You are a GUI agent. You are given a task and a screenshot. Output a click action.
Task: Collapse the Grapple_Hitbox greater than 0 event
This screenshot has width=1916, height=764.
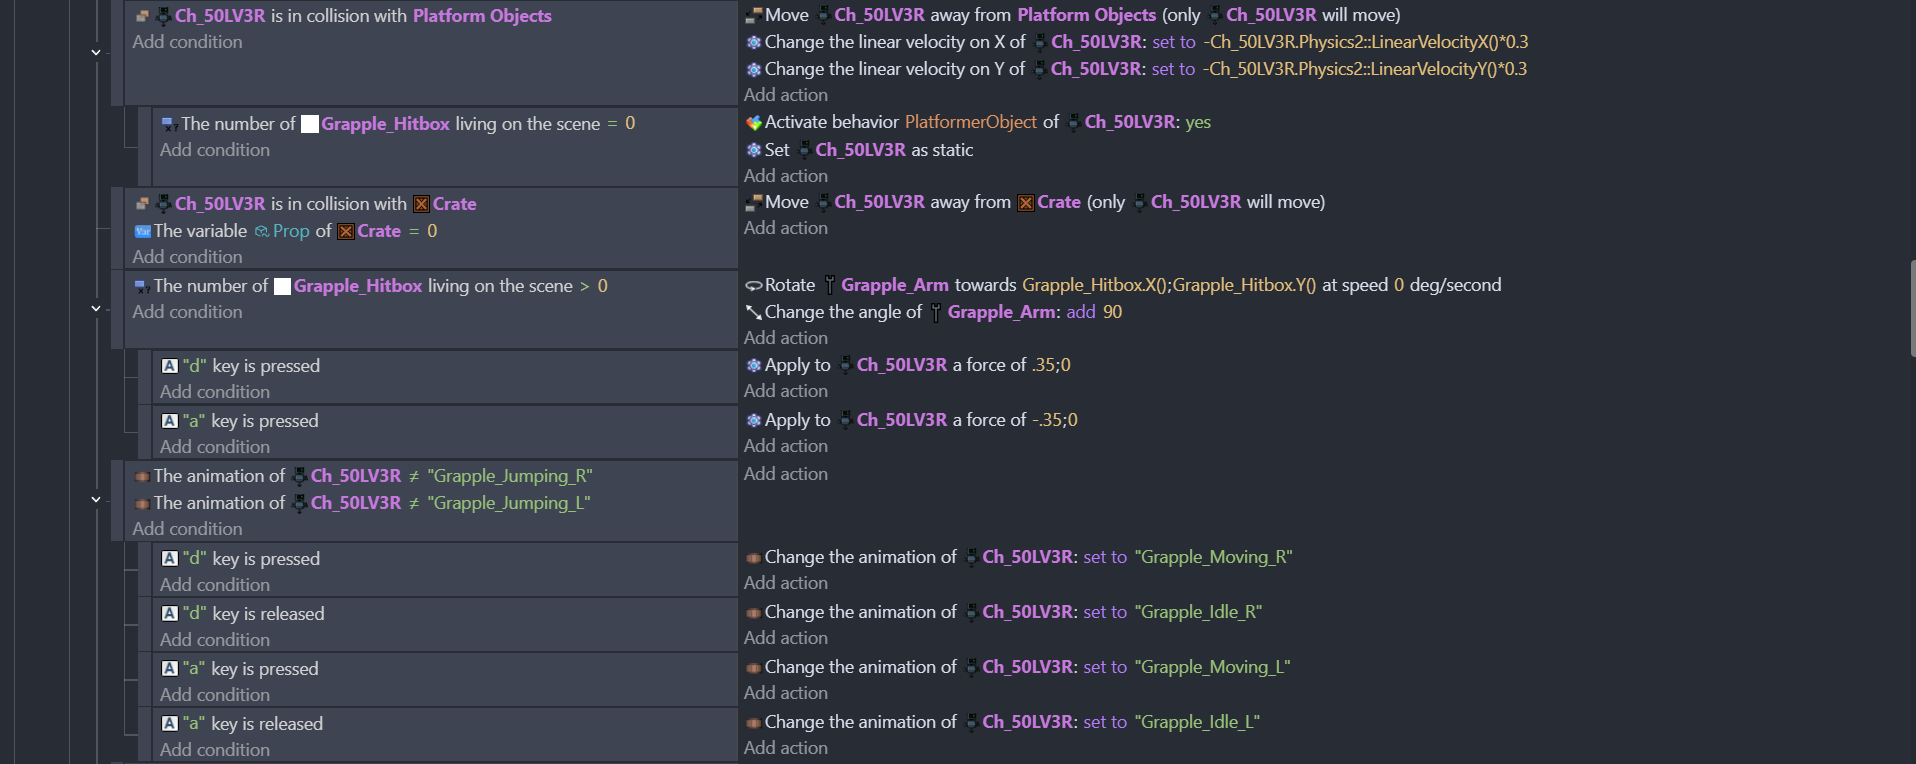[96, 308]
